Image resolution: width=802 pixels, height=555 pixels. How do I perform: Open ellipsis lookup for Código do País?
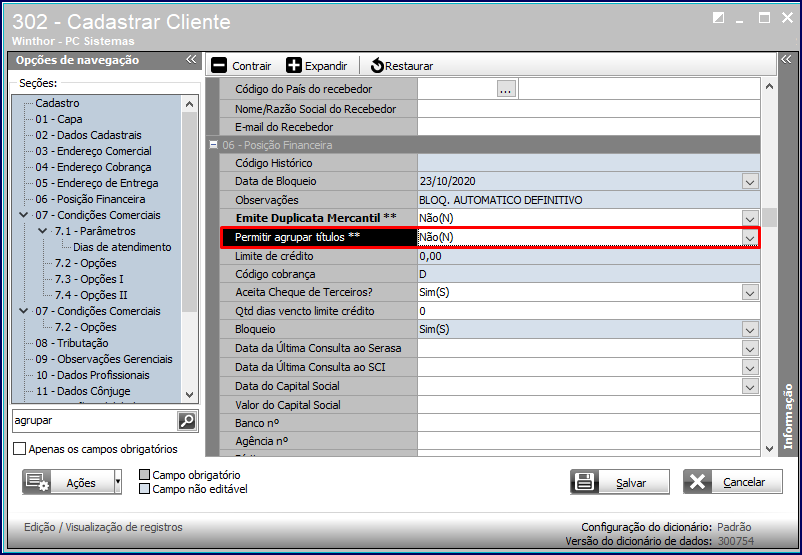tap(506, 88)
